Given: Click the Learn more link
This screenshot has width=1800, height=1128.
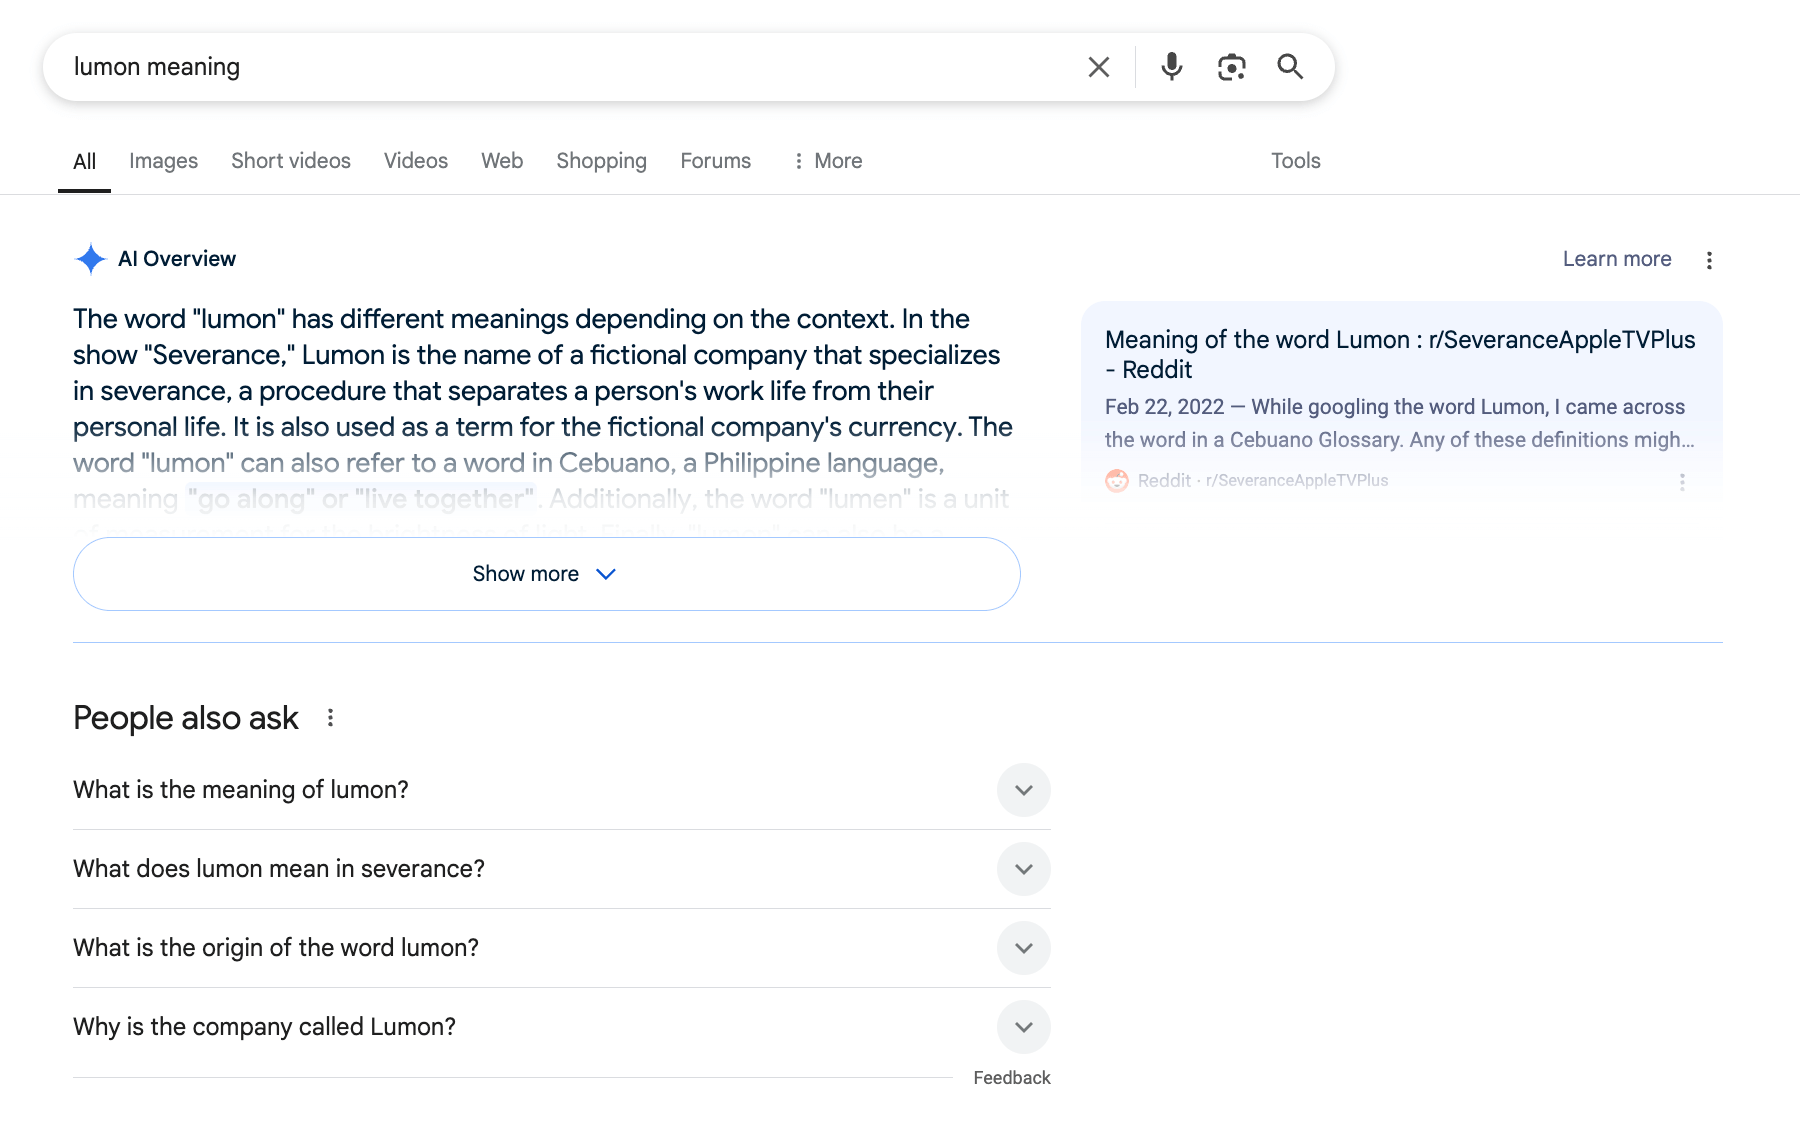Looking at the screenshot, I should (1616, 259).
